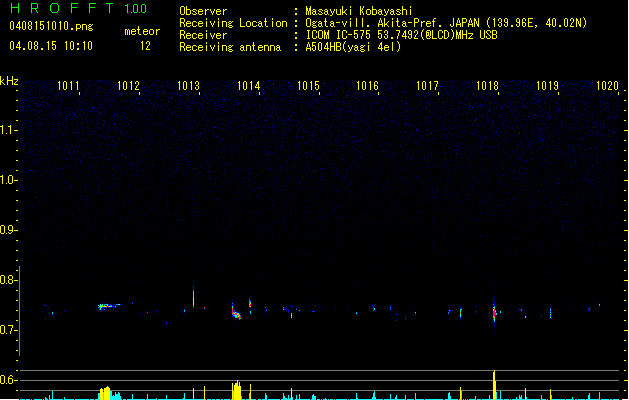Click the 'Receiver' label
Image resolution: width=629 pixels, height=400 pixels.
coord(203,35)
